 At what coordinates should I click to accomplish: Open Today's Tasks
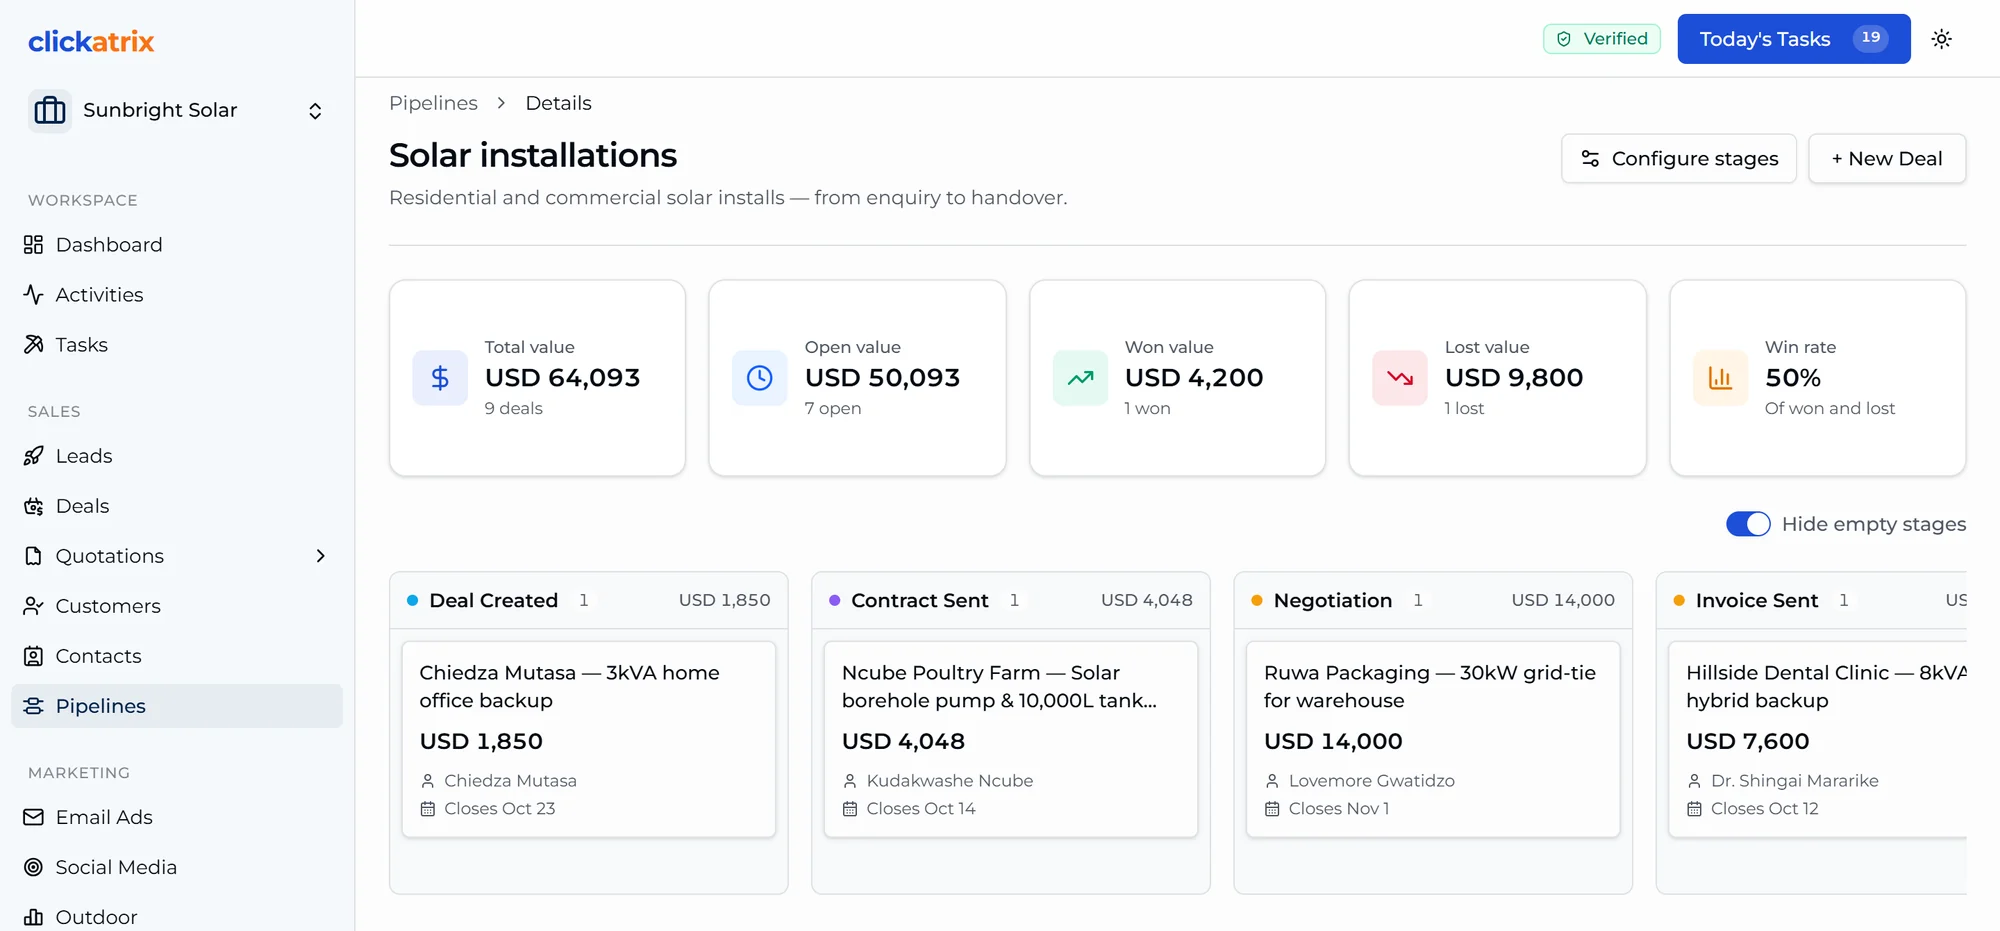click(x=1794, y=39)
